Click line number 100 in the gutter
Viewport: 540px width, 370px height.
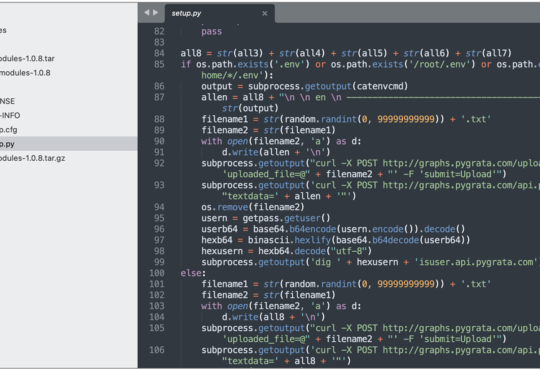[157, 273]
